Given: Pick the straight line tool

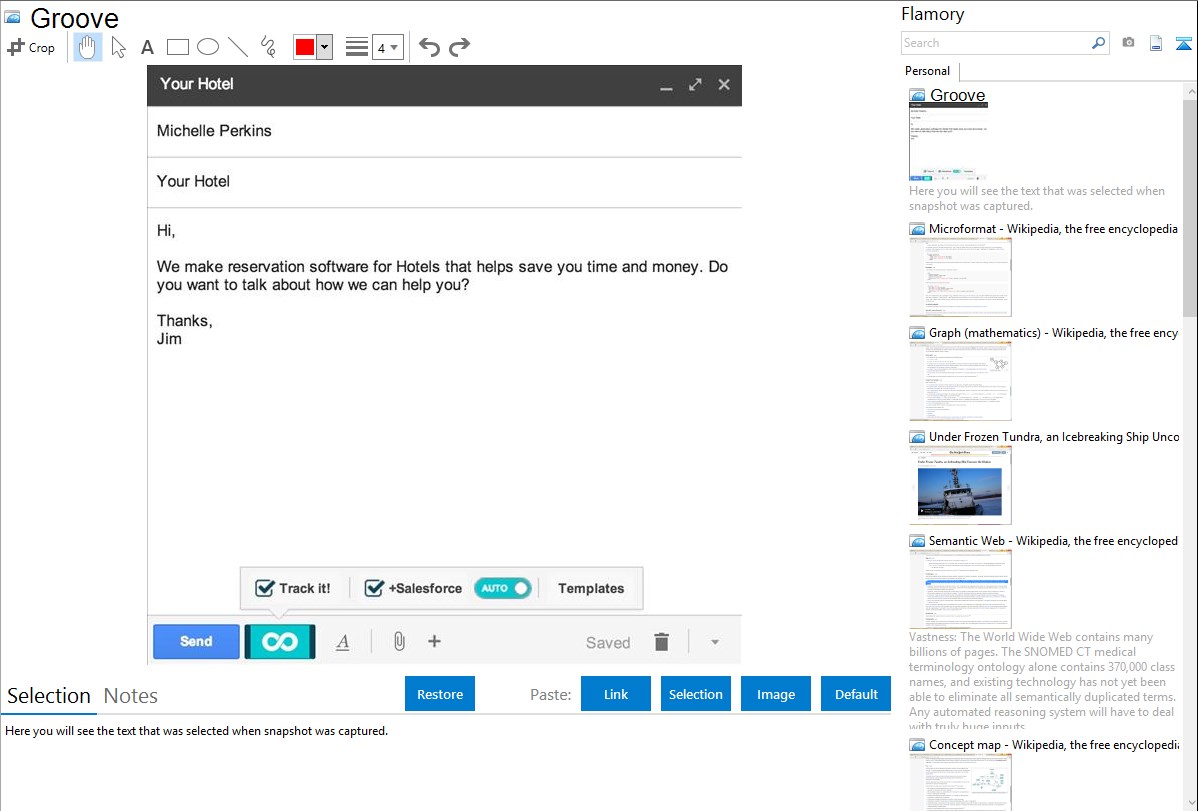Looking at the screenshot, I should [238, 47].
